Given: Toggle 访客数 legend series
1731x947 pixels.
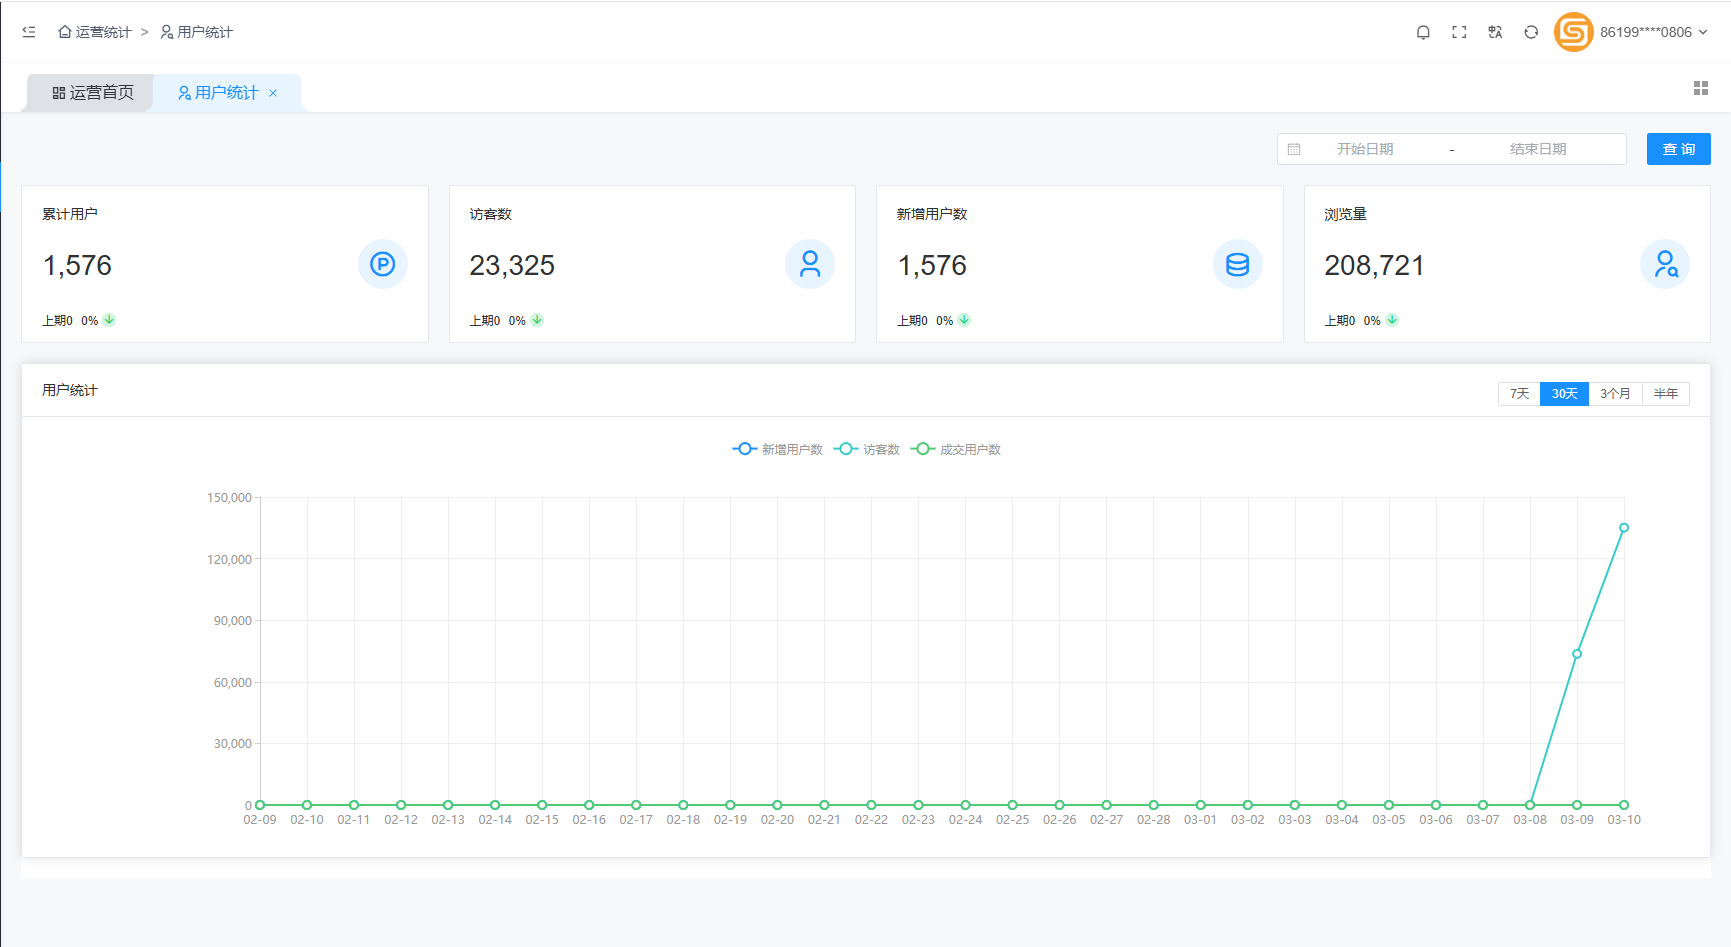Looking at the screenshot, I should click(x=867, y=449).
